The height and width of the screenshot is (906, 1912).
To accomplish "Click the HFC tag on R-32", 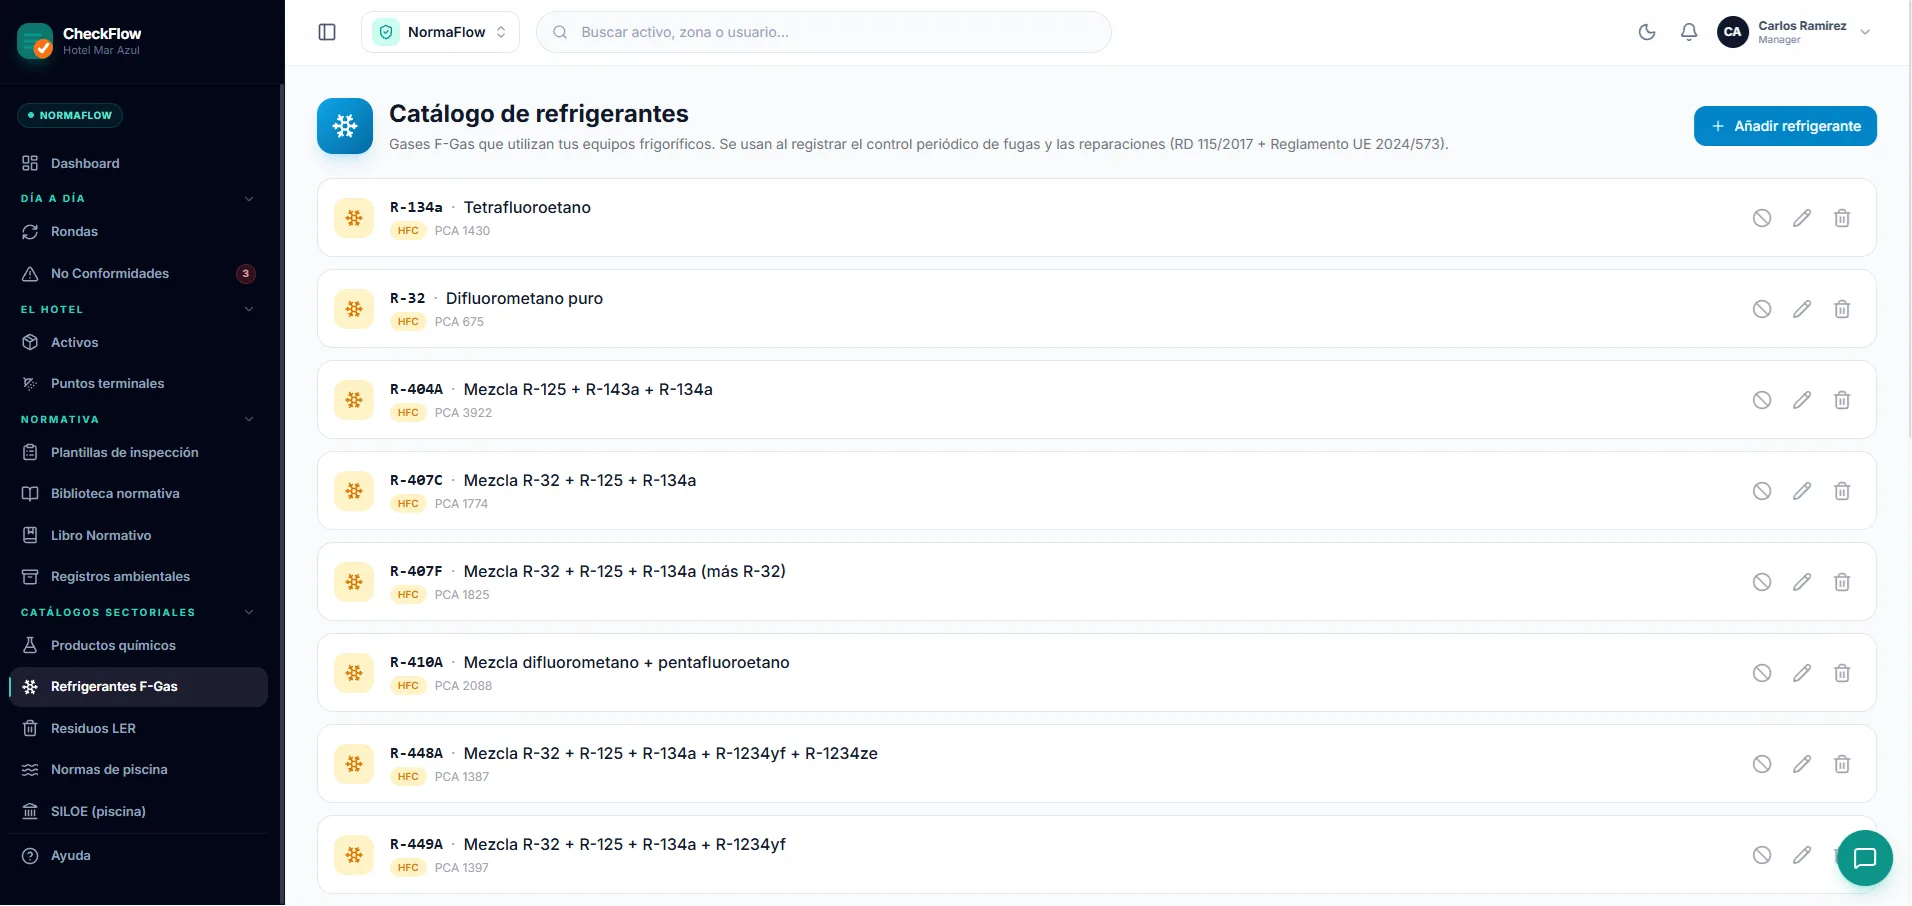I will 408,322.
